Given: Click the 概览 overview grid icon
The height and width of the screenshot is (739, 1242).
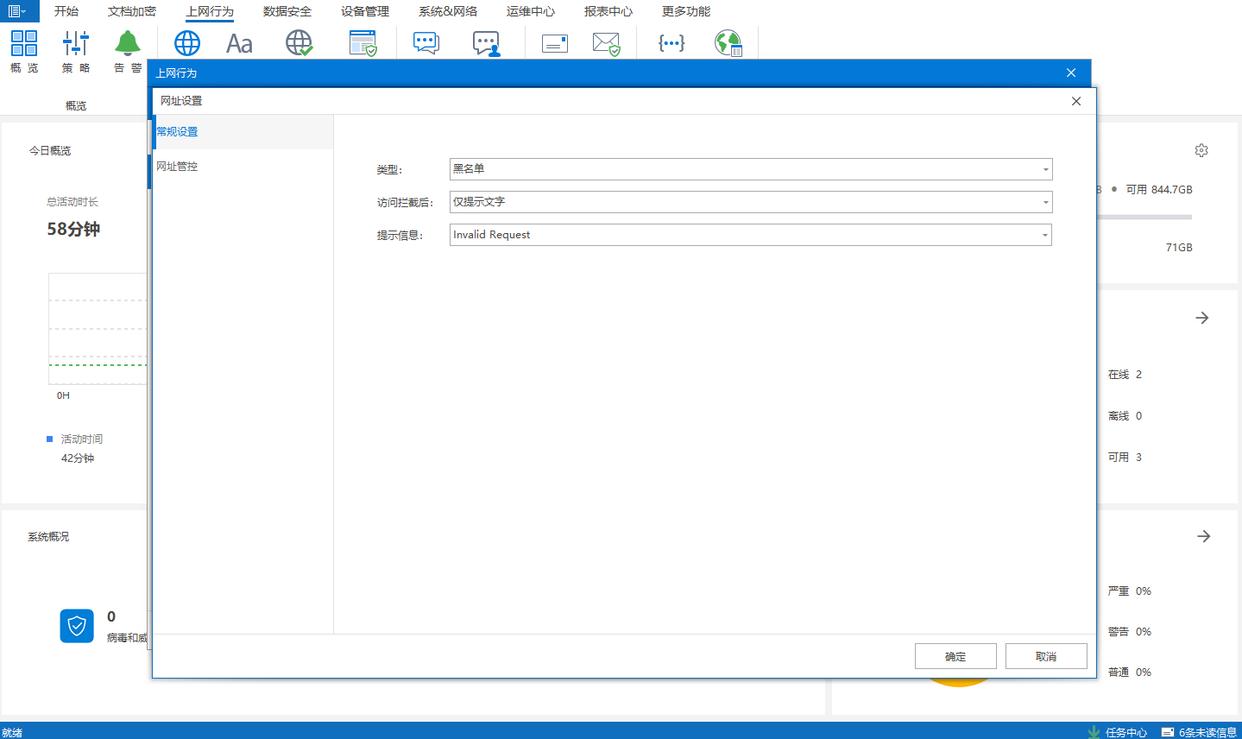Looking at the screenshot, I should coord(24,44).
